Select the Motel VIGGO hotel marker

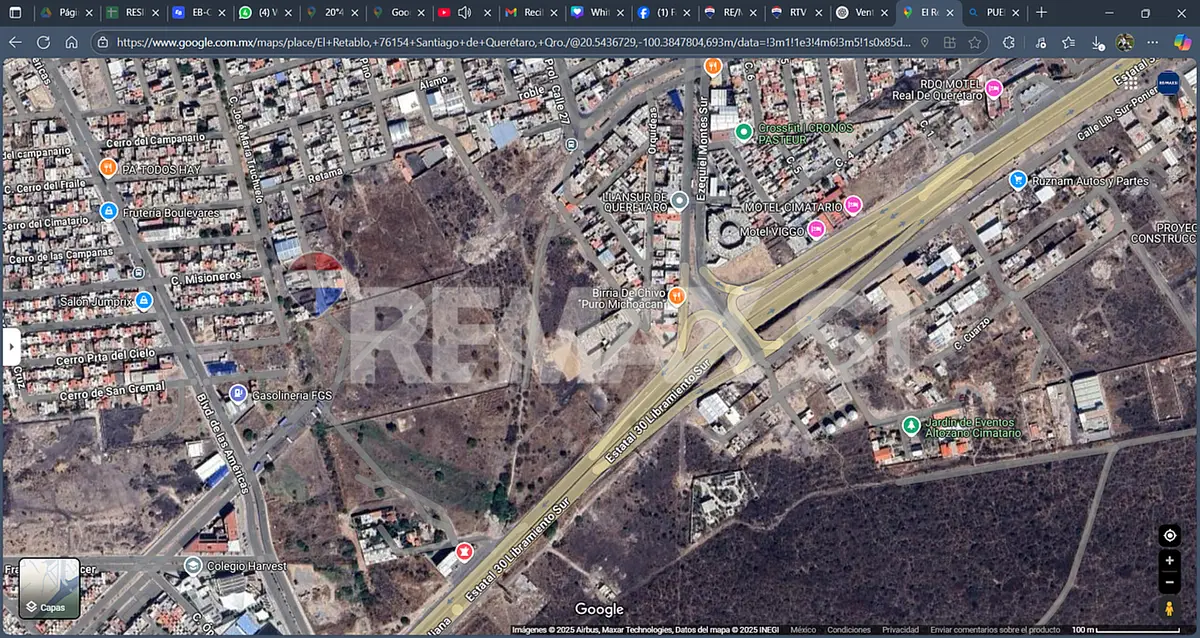pyautogui.click(x=816, y=230)
